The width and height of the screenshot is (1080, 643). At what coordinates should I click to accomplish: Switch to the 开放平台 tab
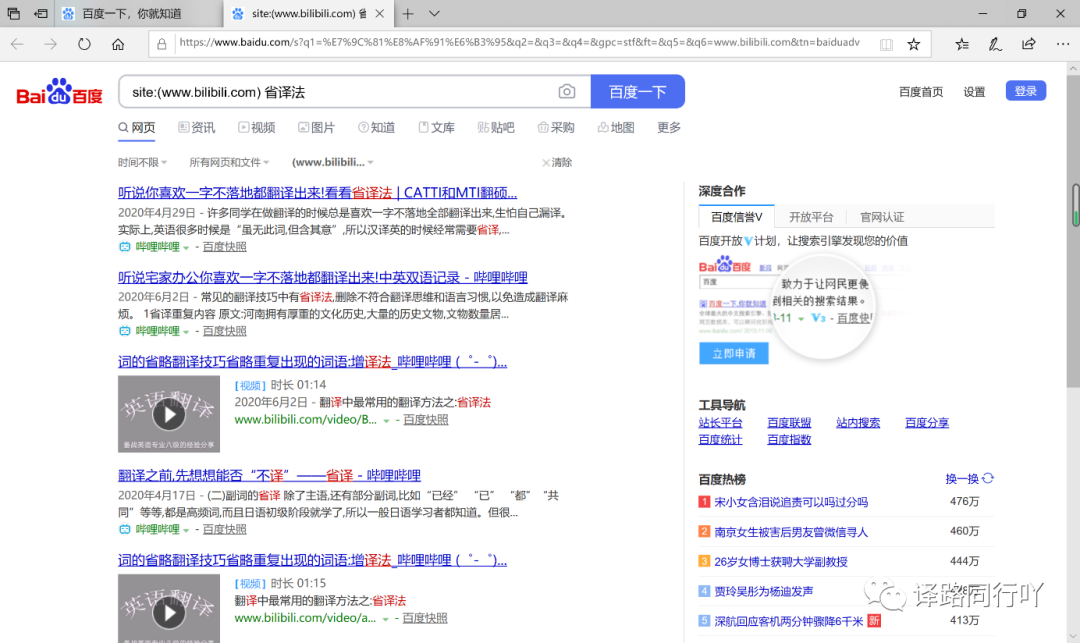click(811, 217)
